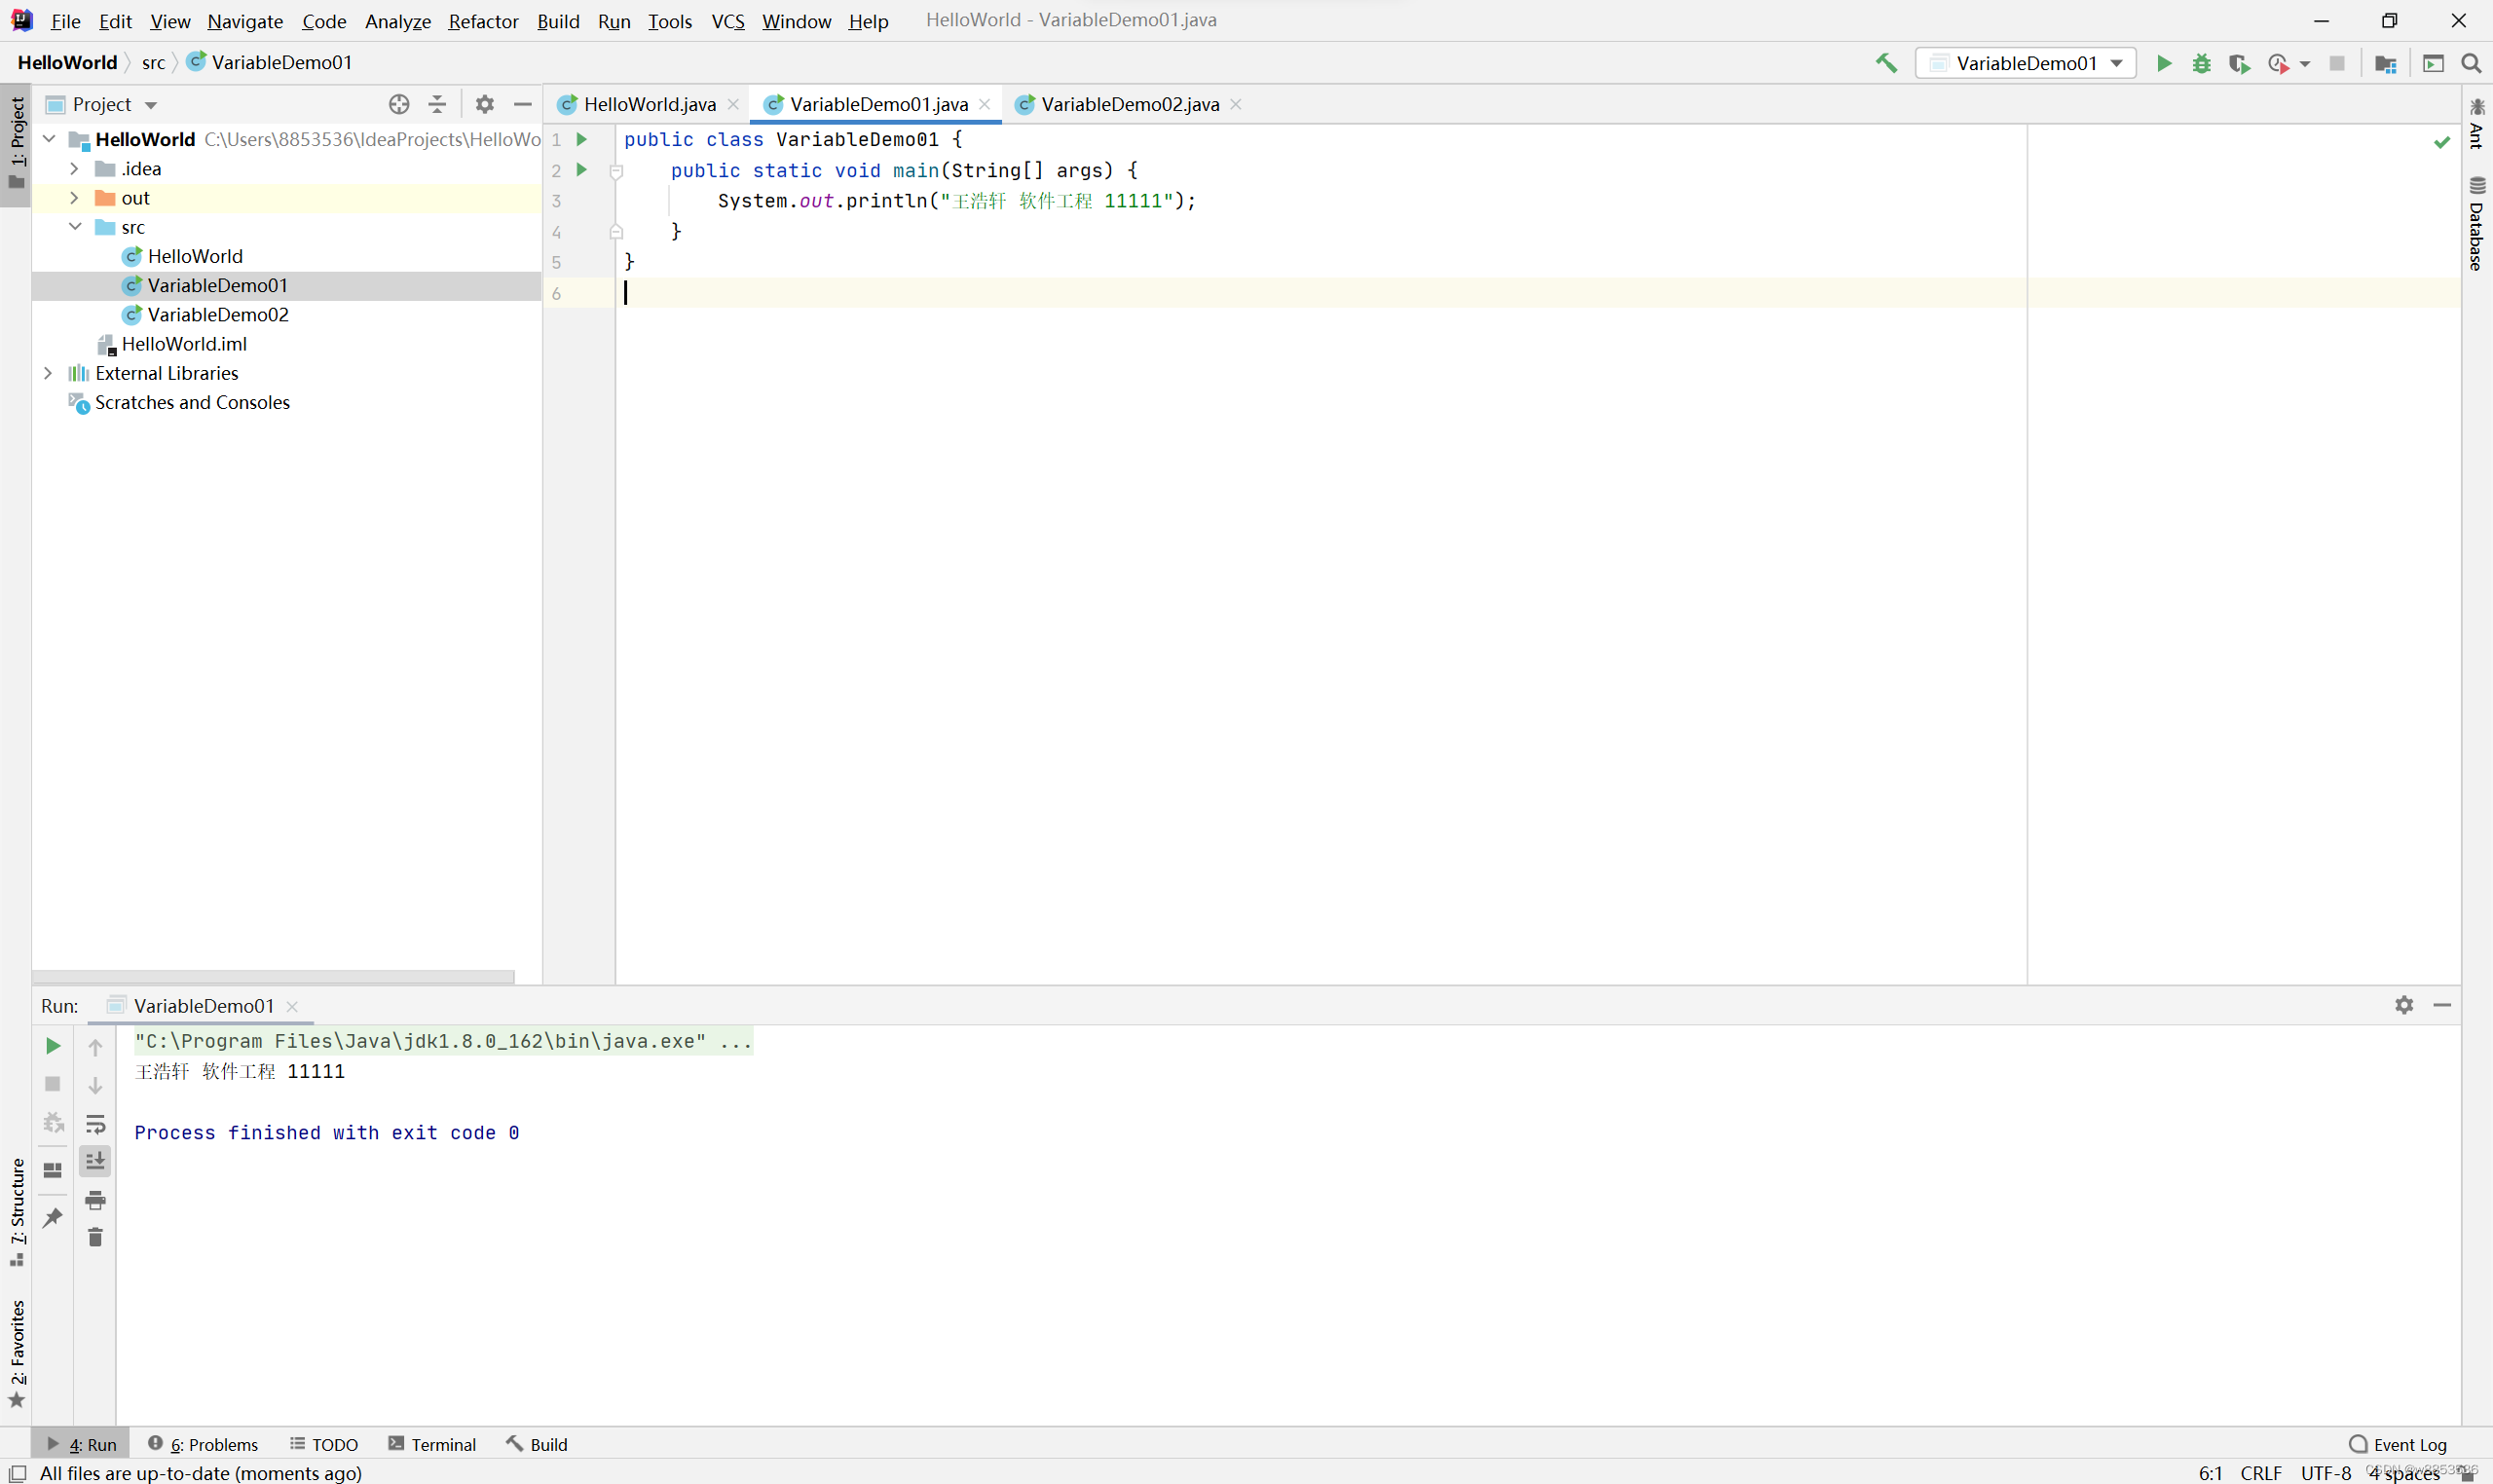Expand the out folder
Image resolution: width=2493 pixels, height=1484 pixels.
pos(74,198)
